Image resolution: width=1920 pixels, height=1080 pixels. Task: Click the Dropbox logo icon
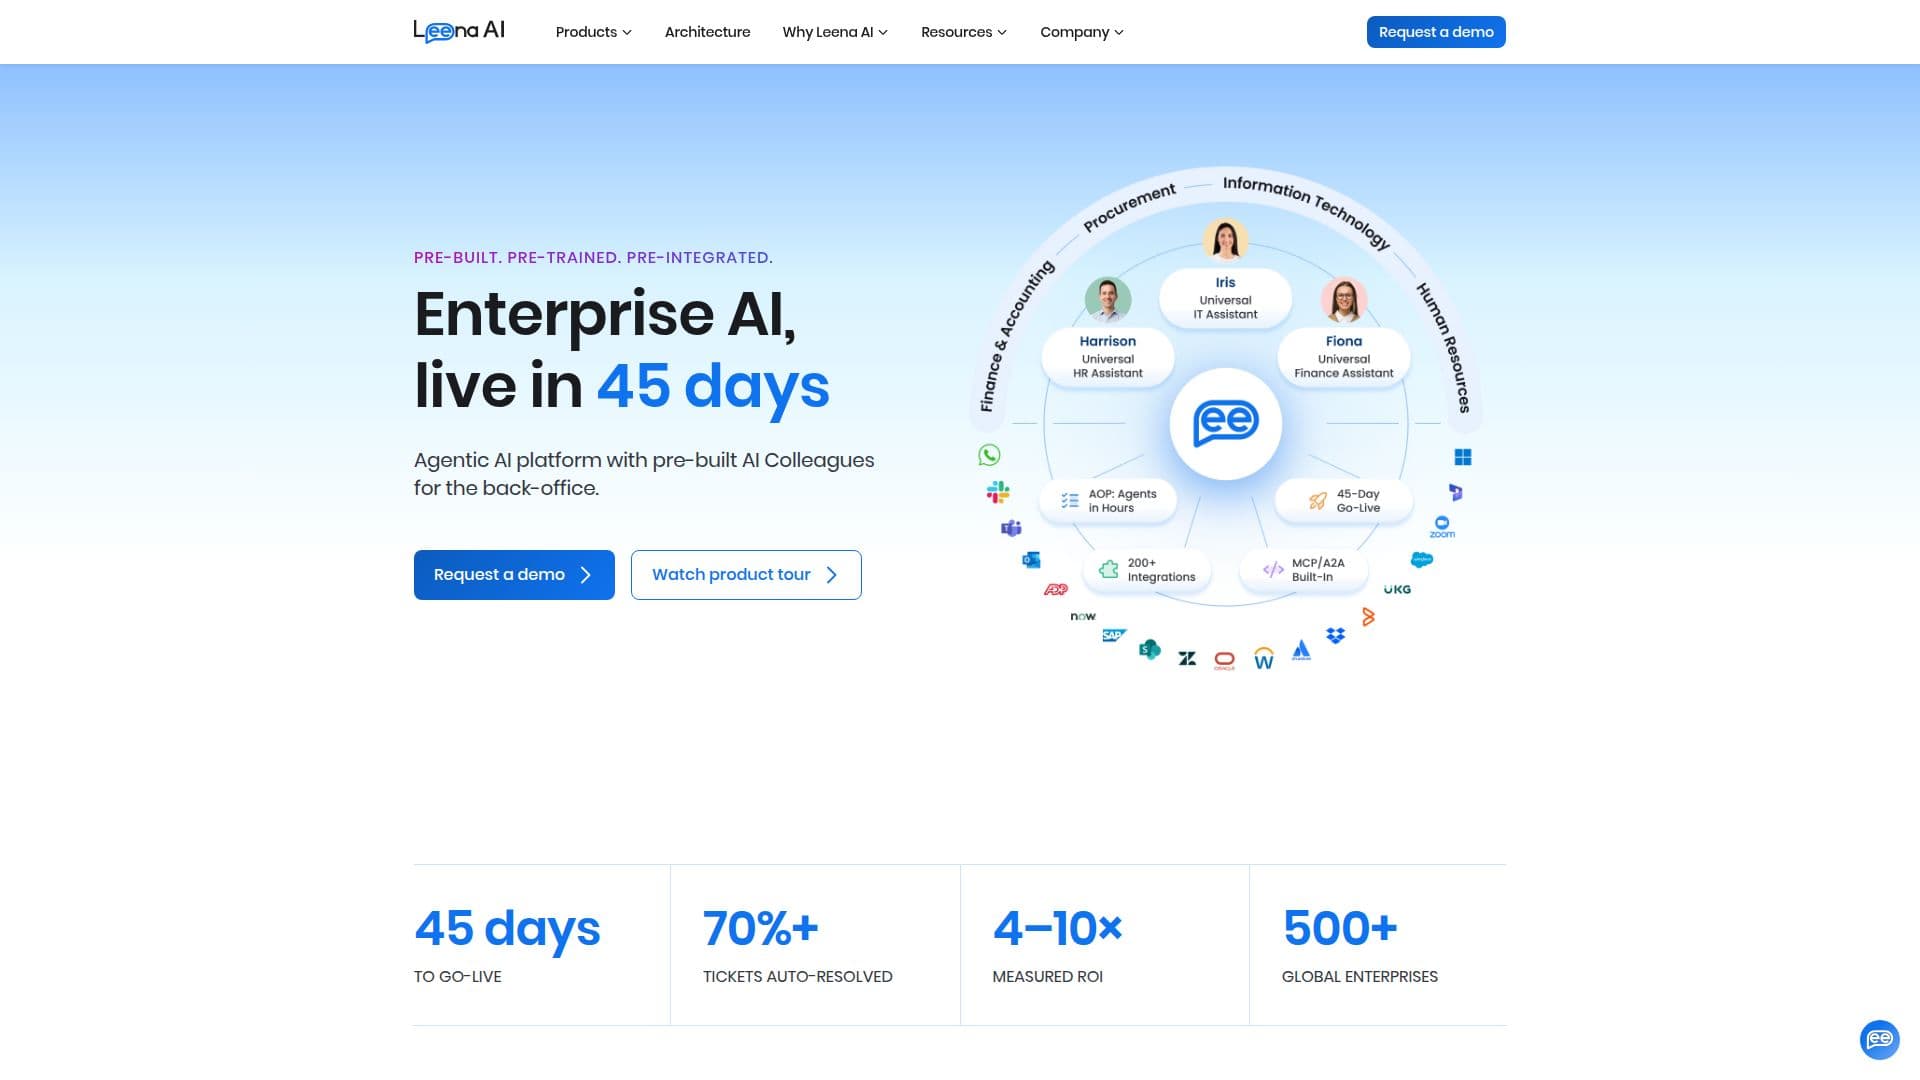(1336, 635)
